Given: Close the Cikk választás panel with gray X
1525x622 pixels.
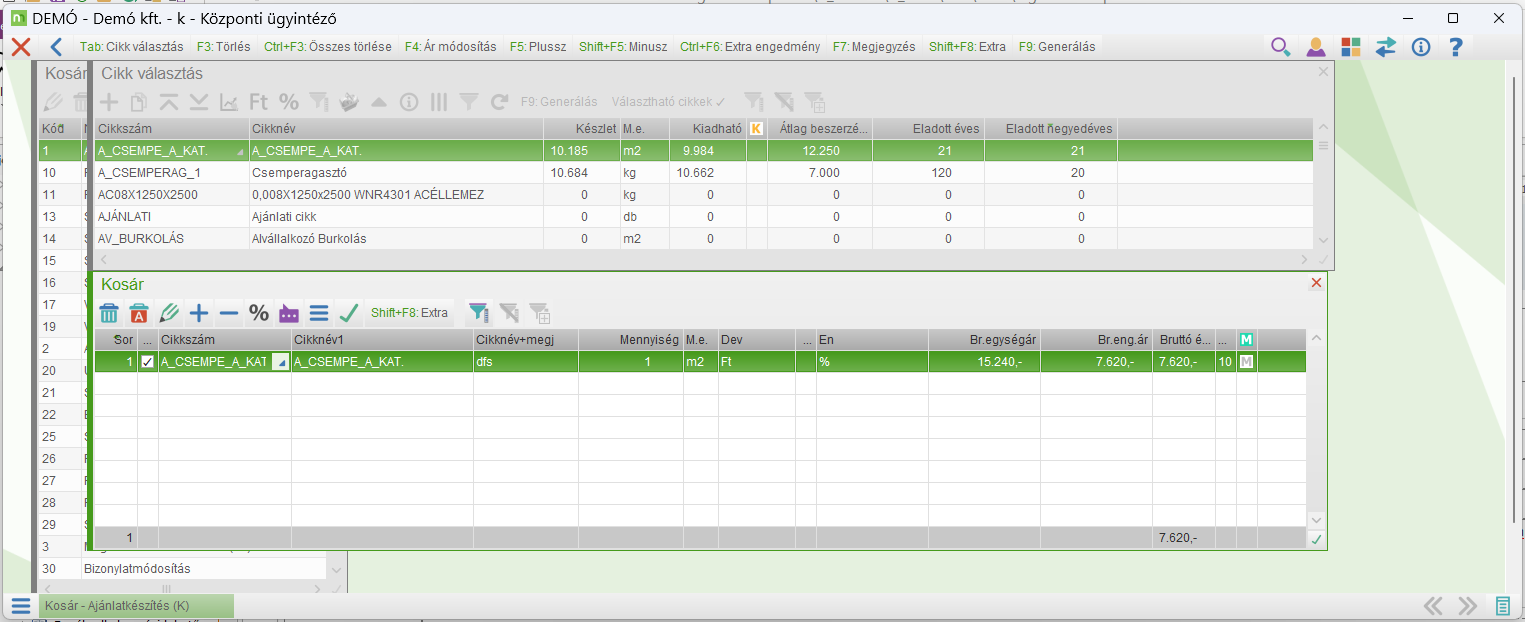Looking at the screenshot, I should click(1324, 72).
